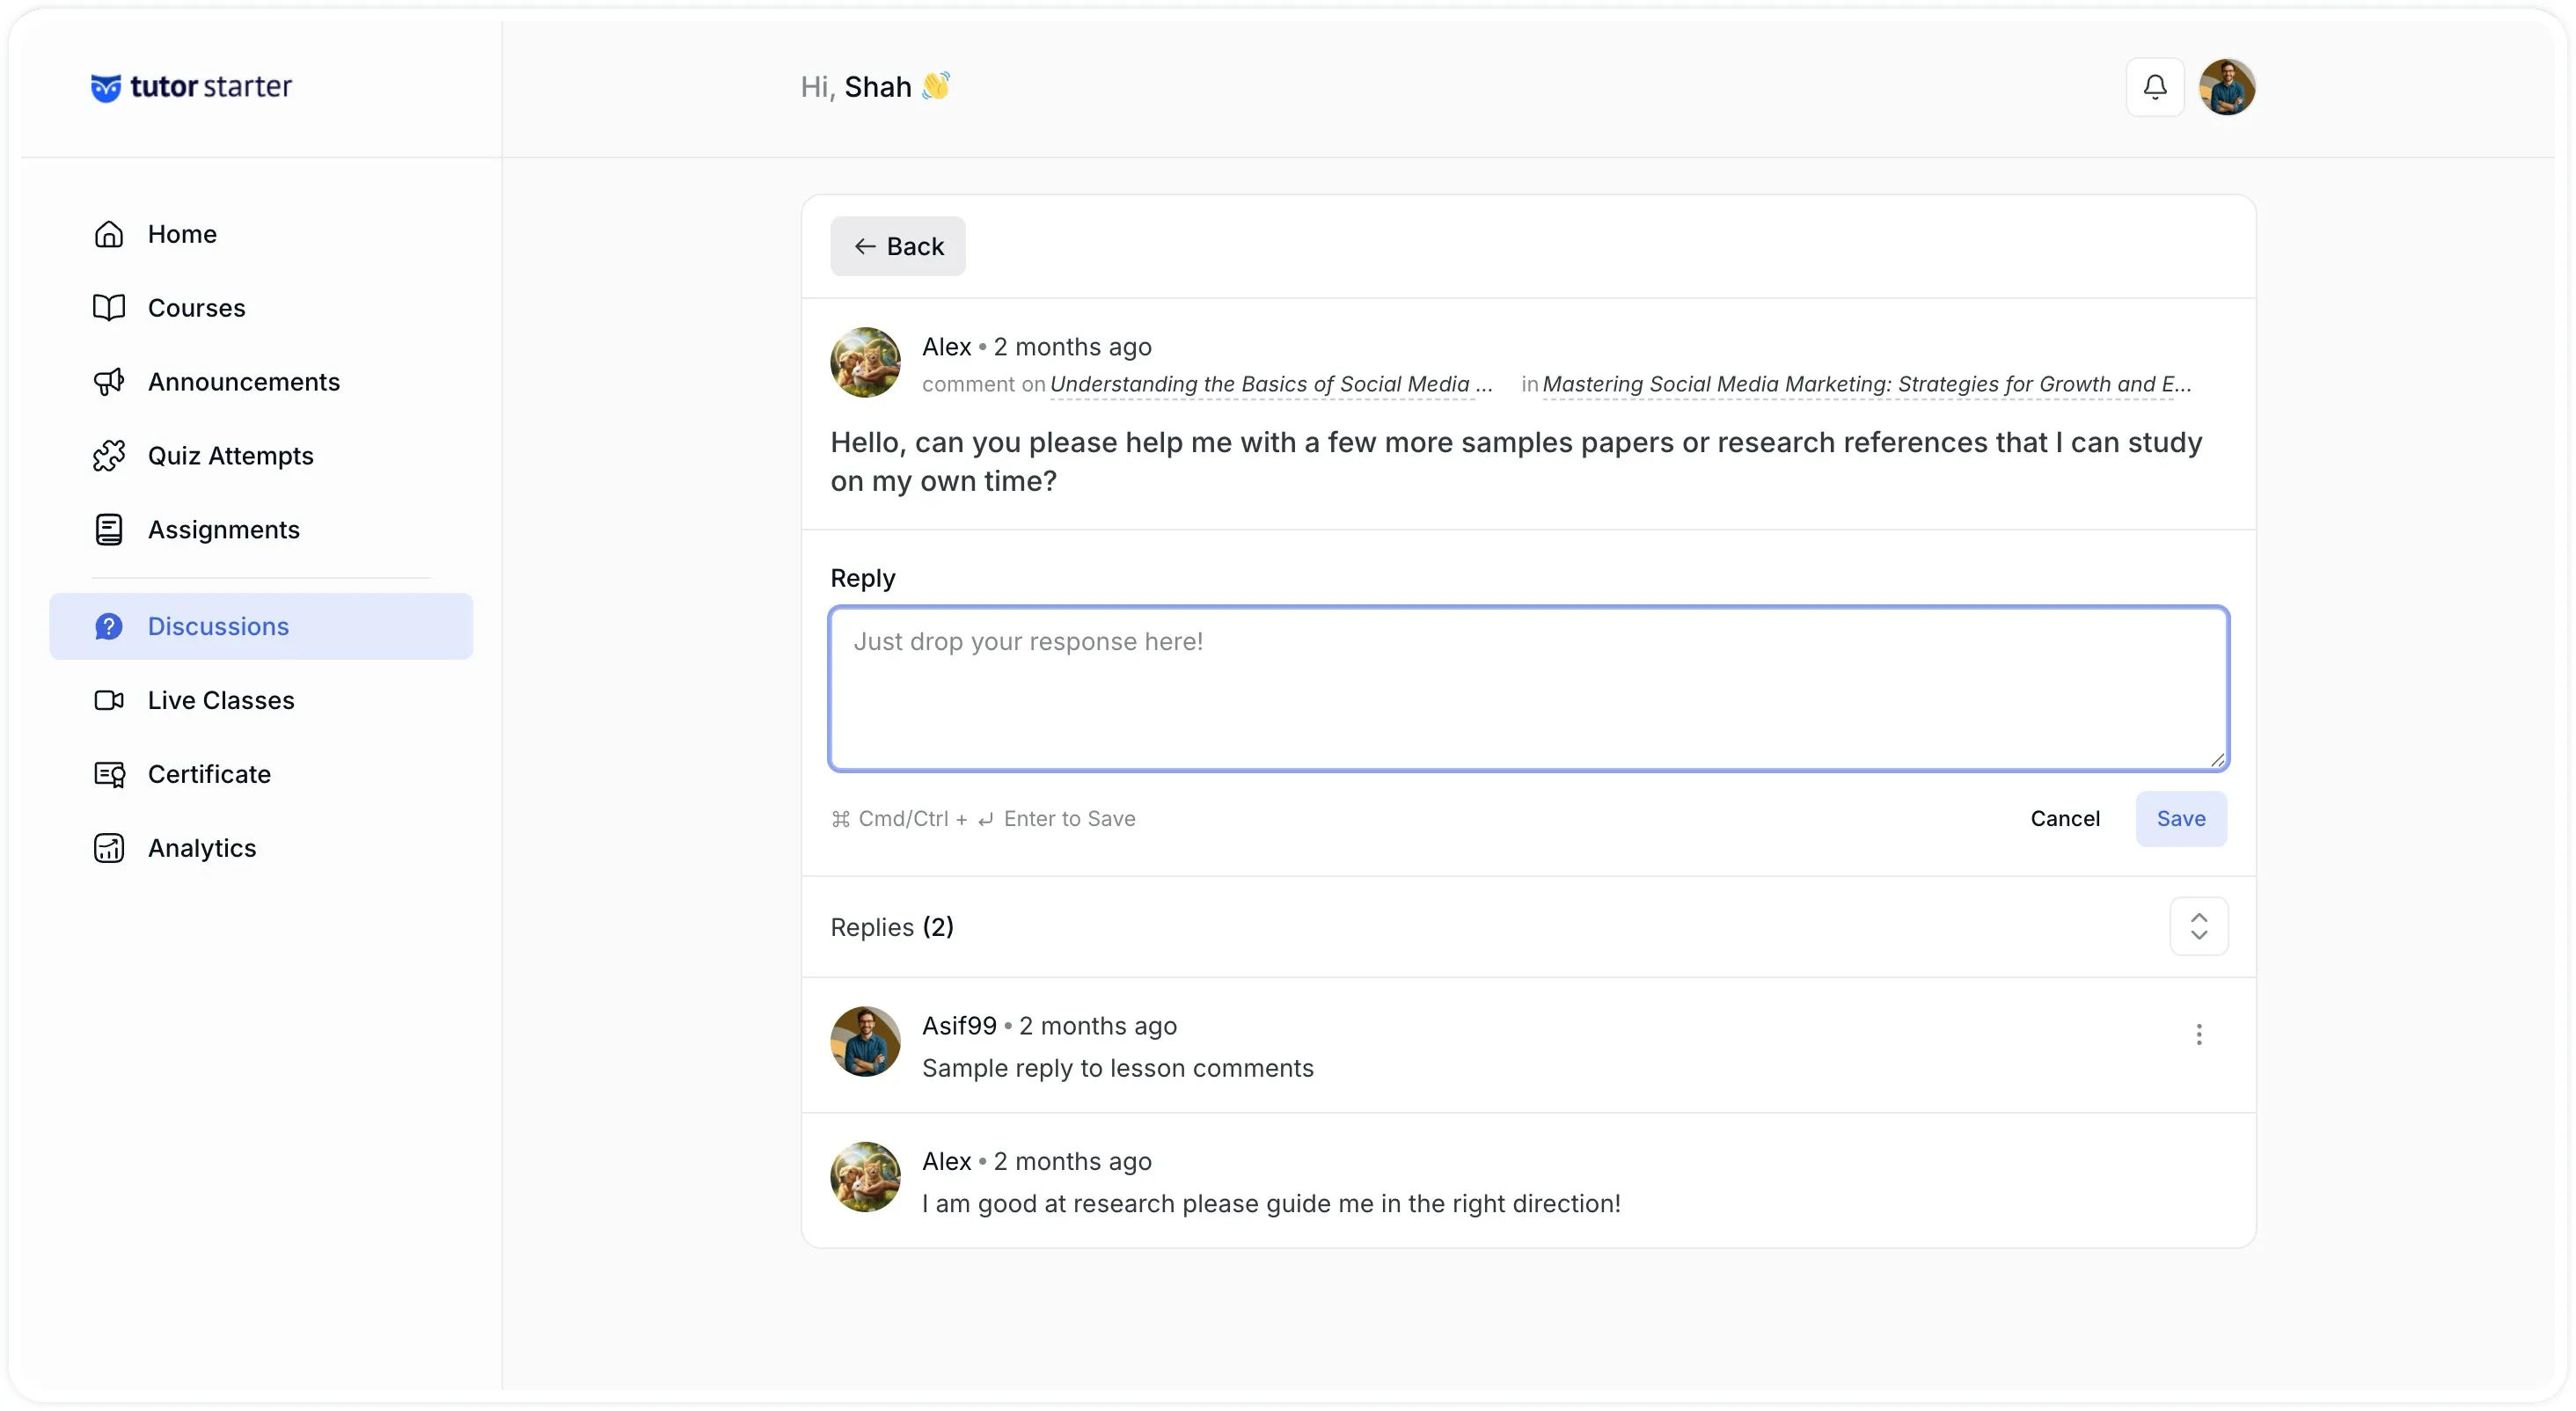
Task: Click the Home house icon
Action: [109, 234]
